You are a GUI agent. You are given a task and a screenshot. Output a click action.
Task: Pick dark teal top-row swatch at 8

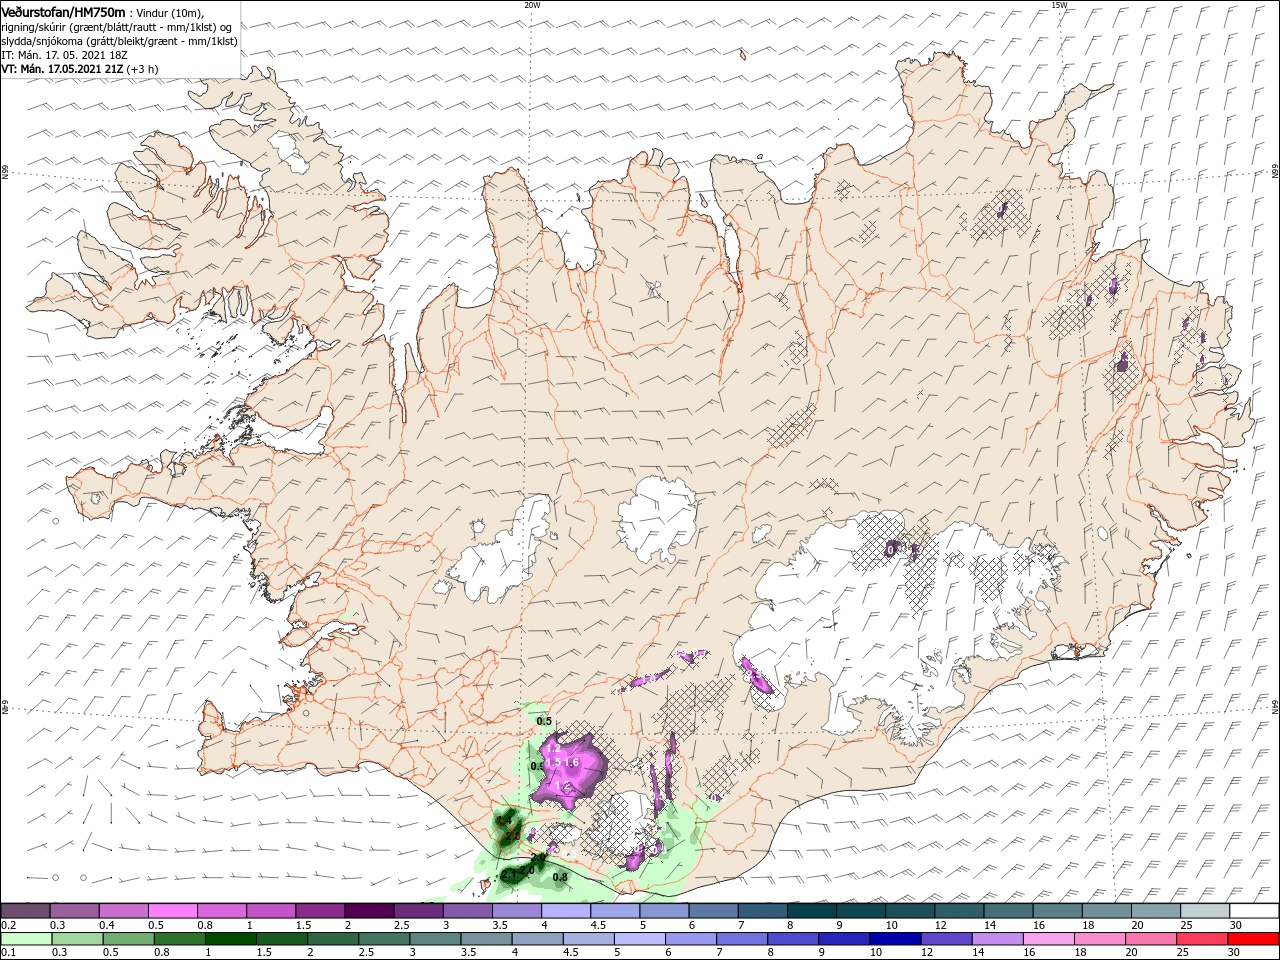(811, 910)
